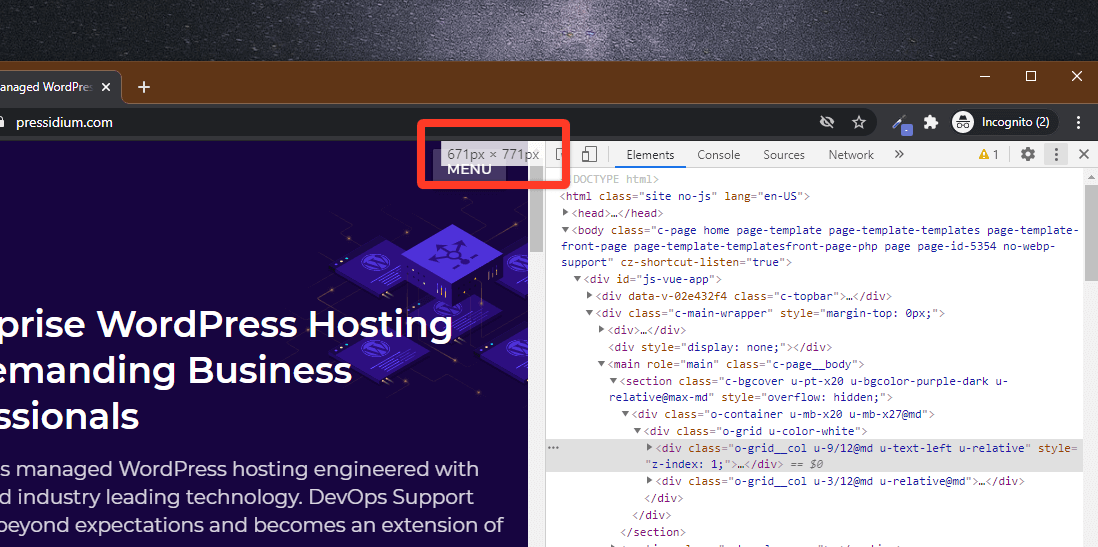Switch to the Elements tab

point(650,155)
